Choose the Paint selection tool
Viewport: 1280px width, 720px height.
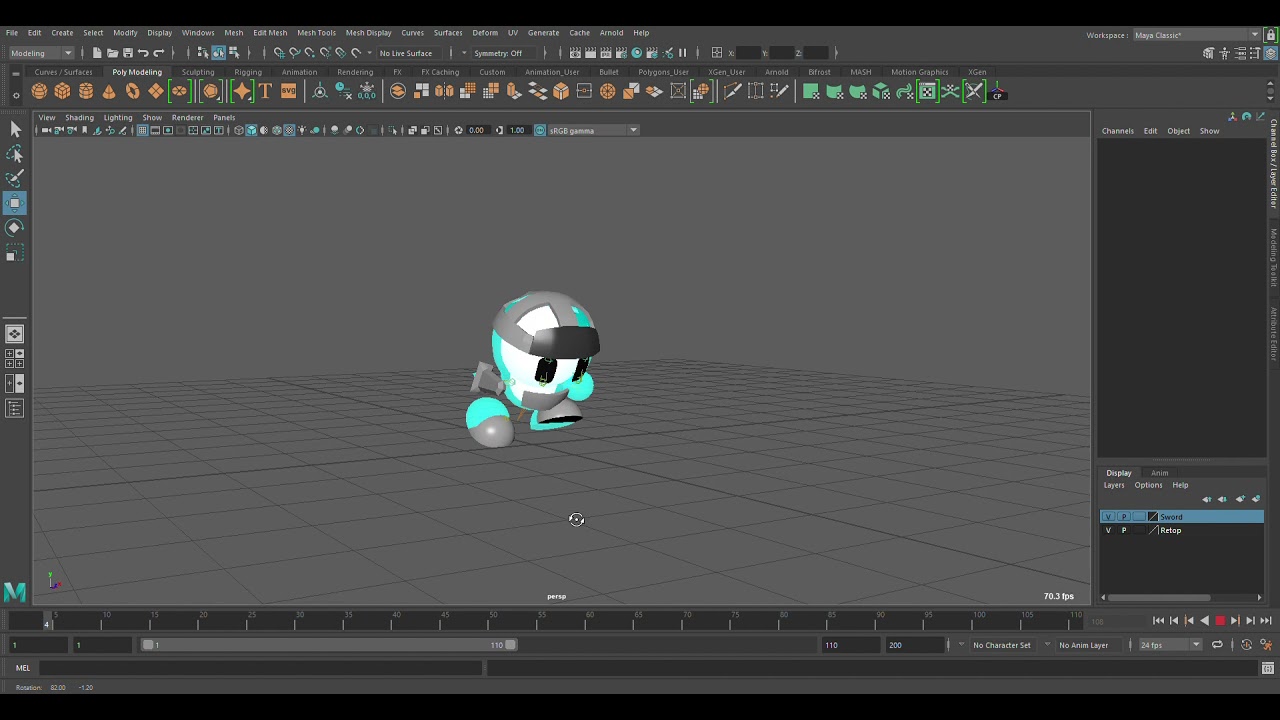[15, 178]
